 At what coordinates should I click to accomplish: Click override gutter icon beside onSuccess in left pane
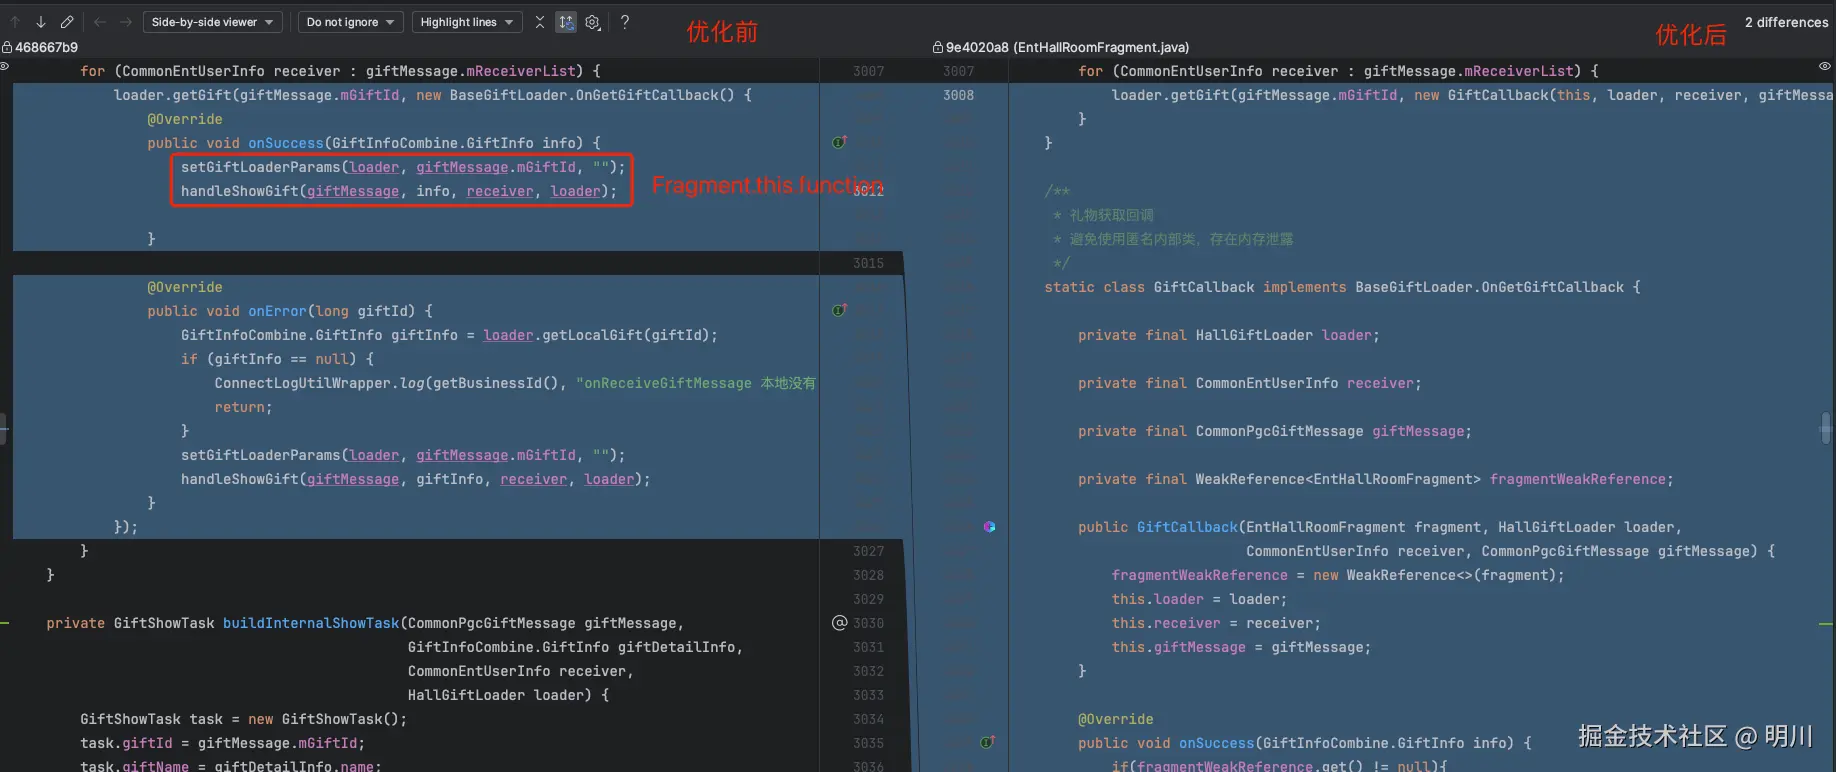click(x=839, y=142)
